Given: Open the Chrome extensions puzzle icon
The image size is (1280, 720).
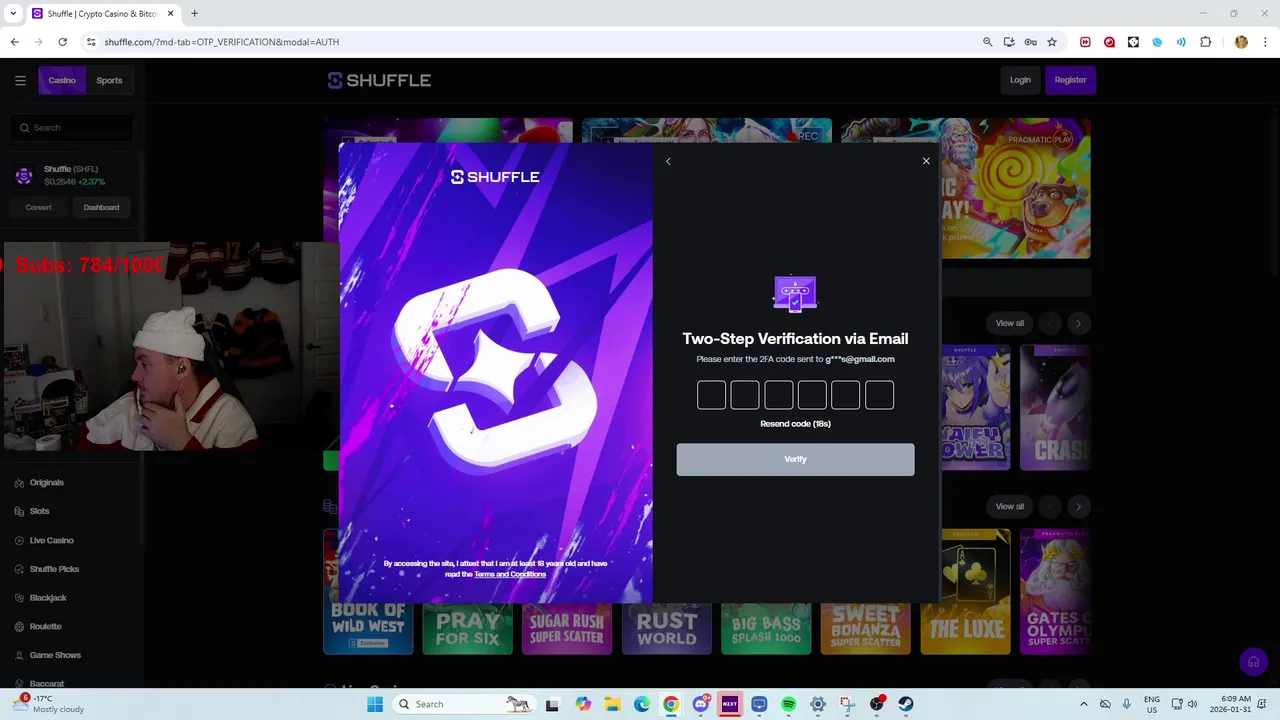Looking at the screenshot, I should click(x=1205, y=42).
